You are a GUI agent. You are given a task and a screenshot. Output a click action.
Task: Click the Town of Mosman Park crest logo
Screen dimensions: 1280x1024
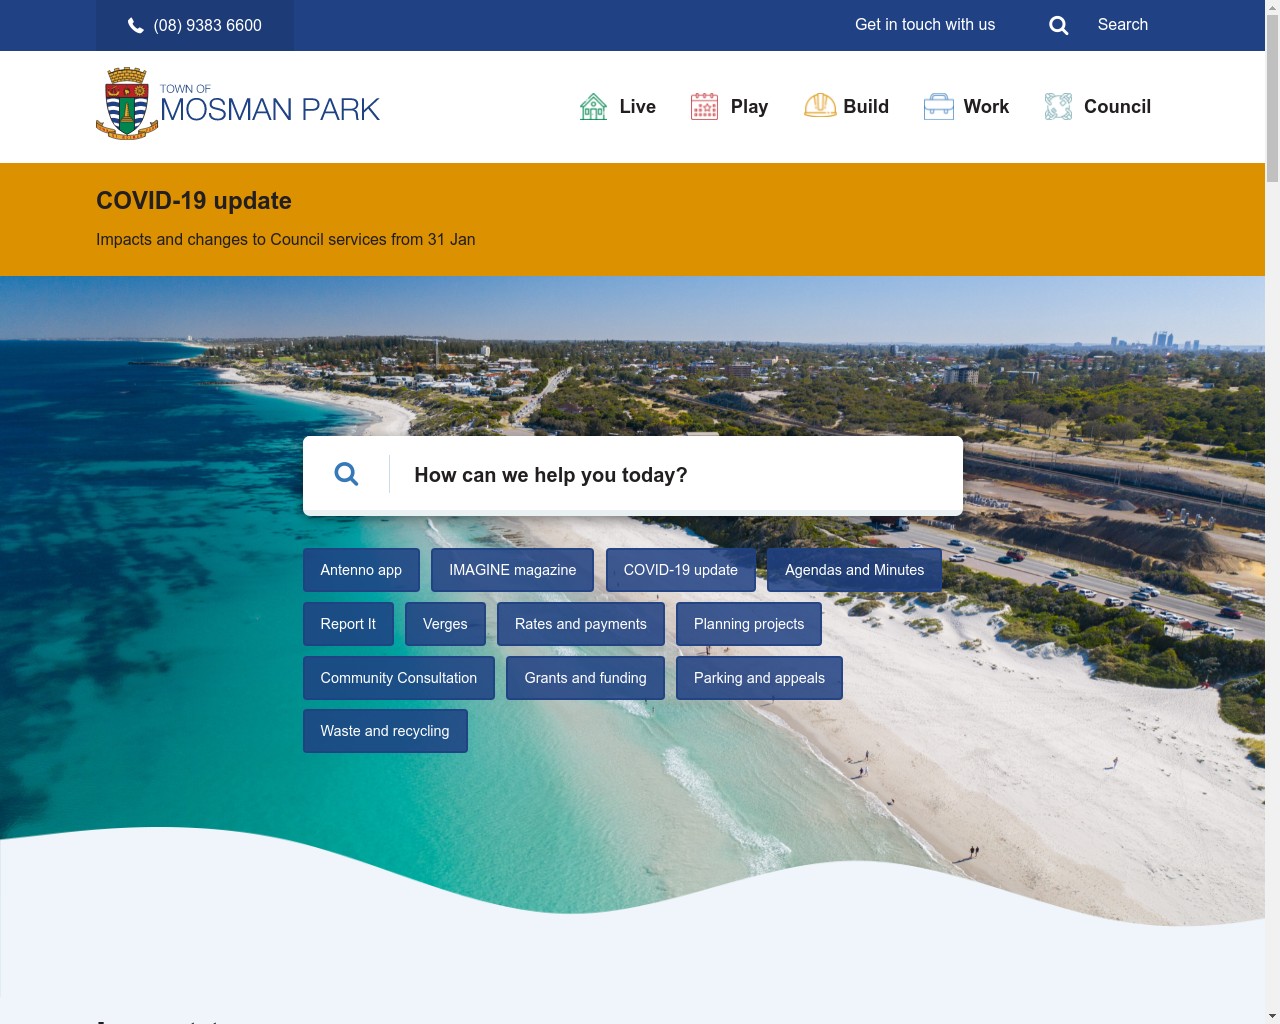127,103
